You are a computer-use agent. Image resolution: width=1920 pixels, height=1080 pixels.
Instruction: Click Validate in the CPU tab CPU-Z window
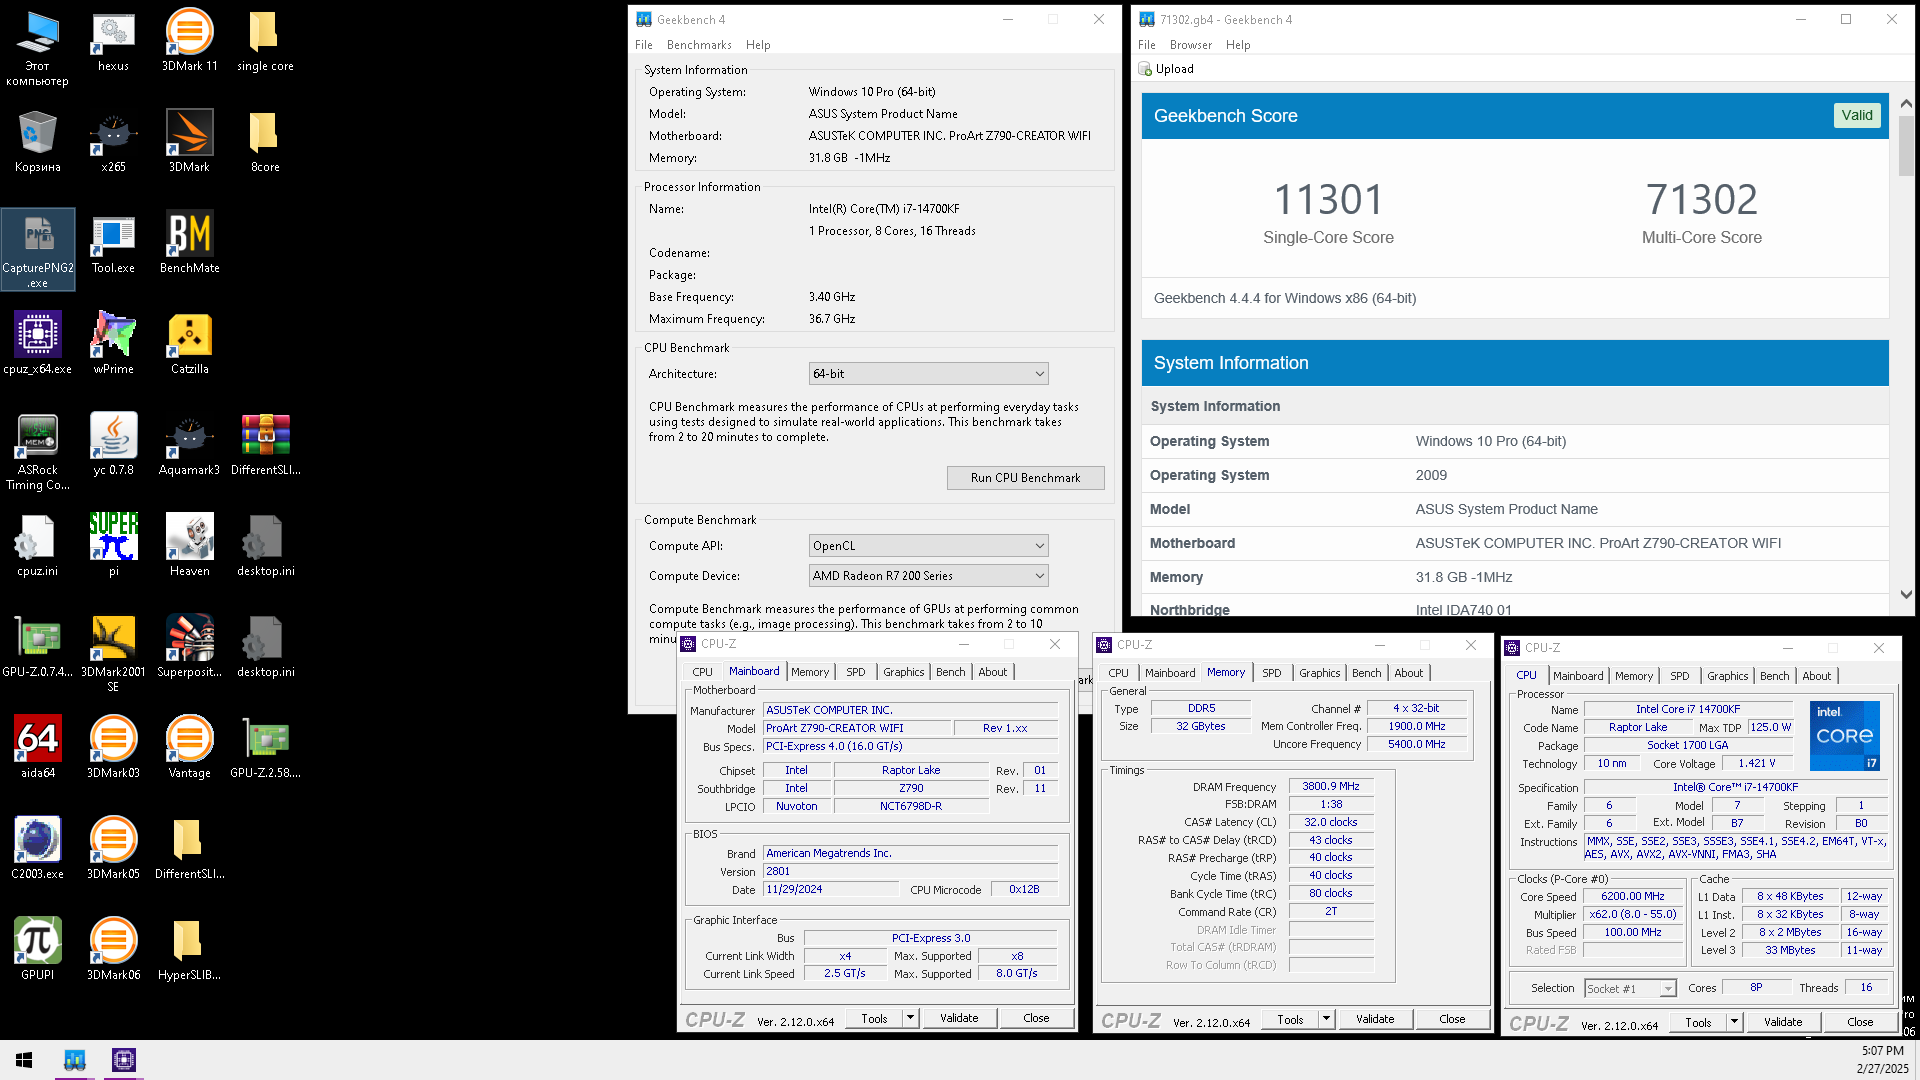[x=1783, y=1022]
